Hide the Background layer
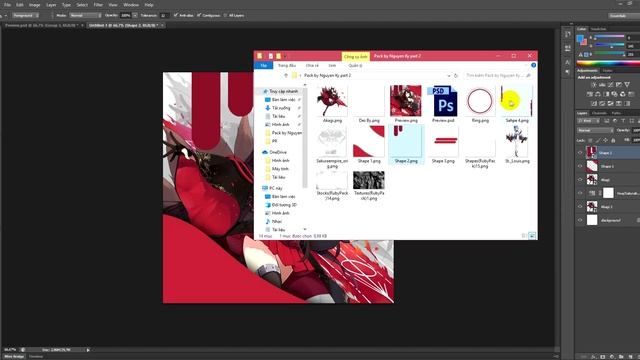640x360 pixels. 580,220
